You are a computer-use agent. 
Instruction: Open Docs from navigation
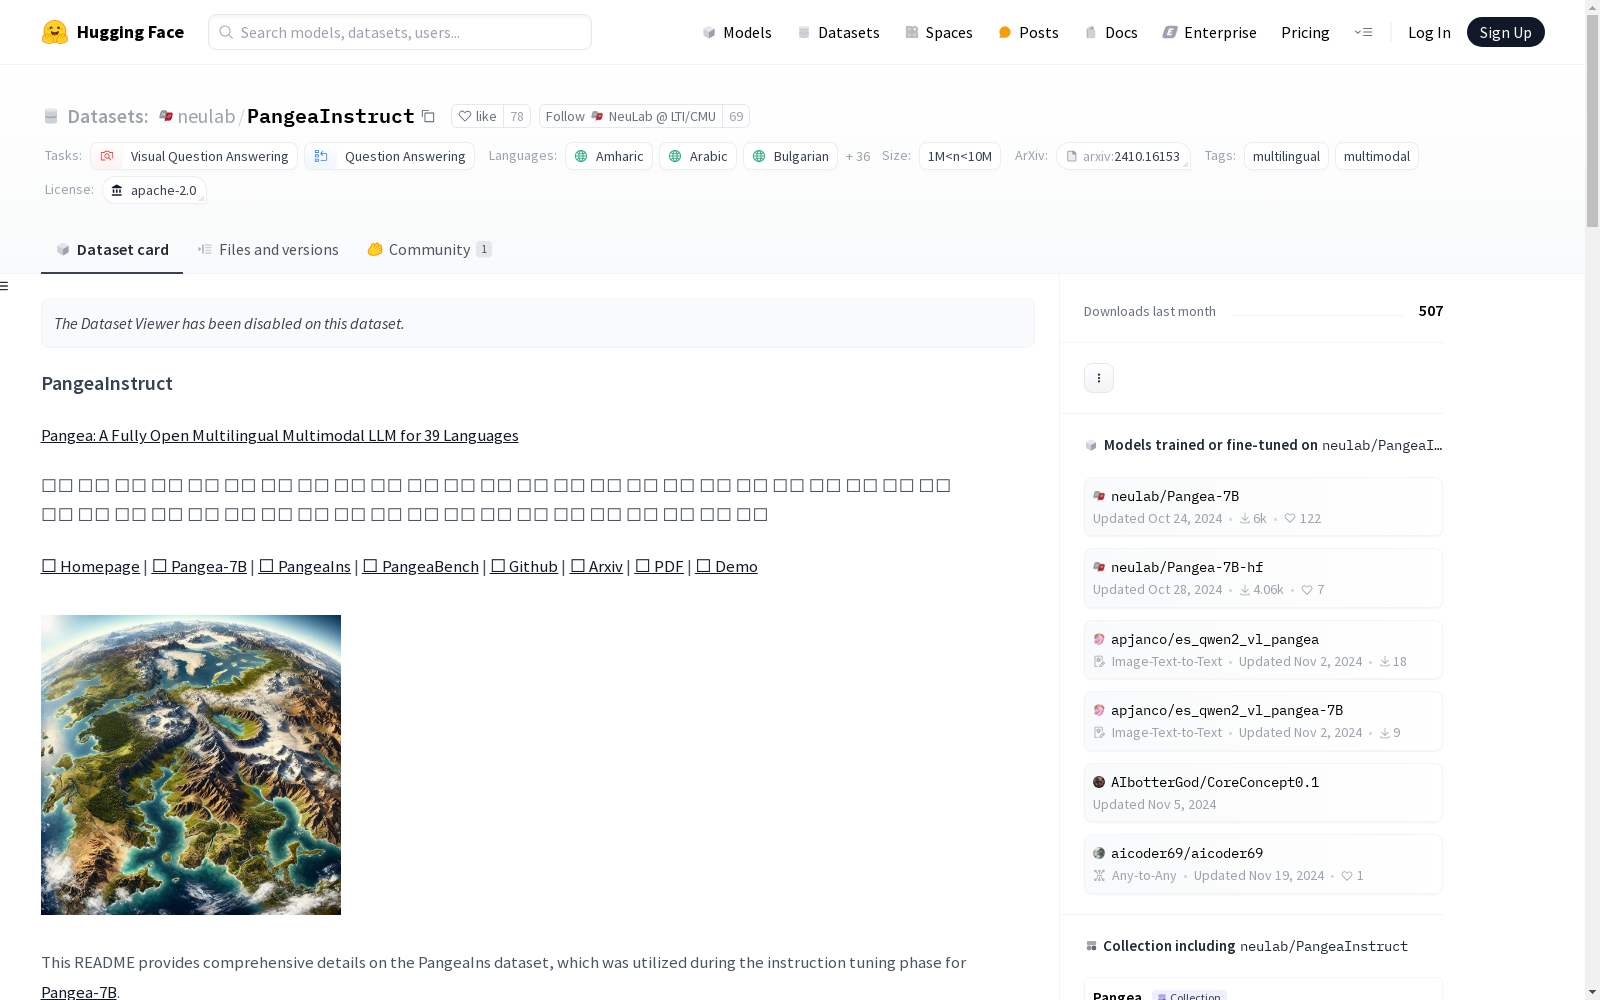tap(1111, 32)
